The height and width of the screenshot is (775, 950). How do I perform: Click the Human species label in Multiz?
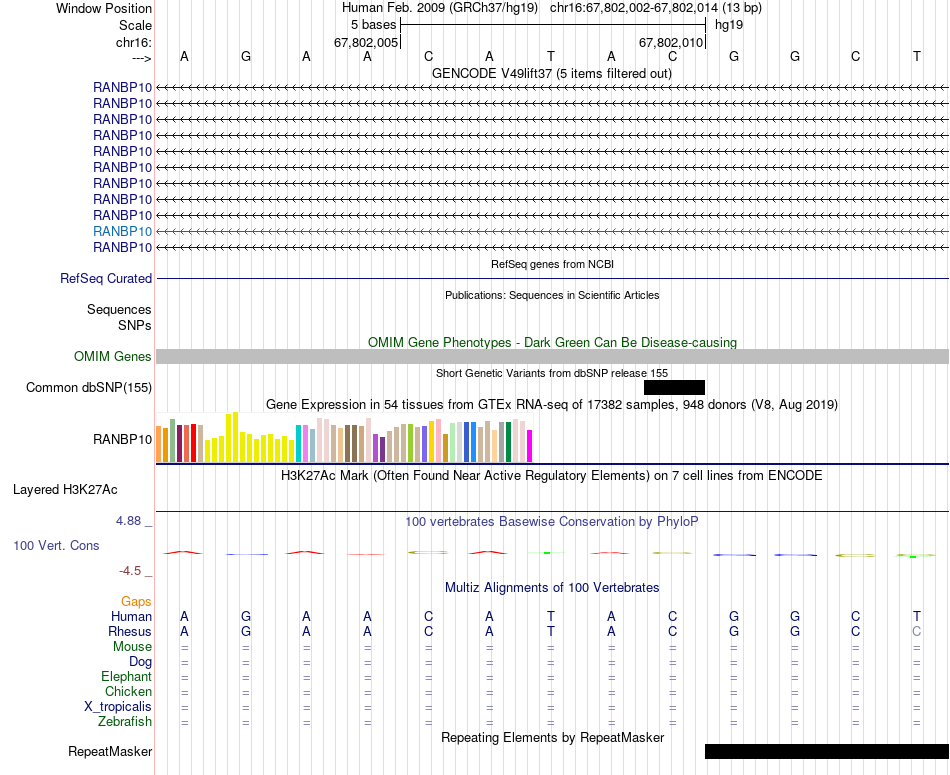pyautogui.click(x=131, y=616)
